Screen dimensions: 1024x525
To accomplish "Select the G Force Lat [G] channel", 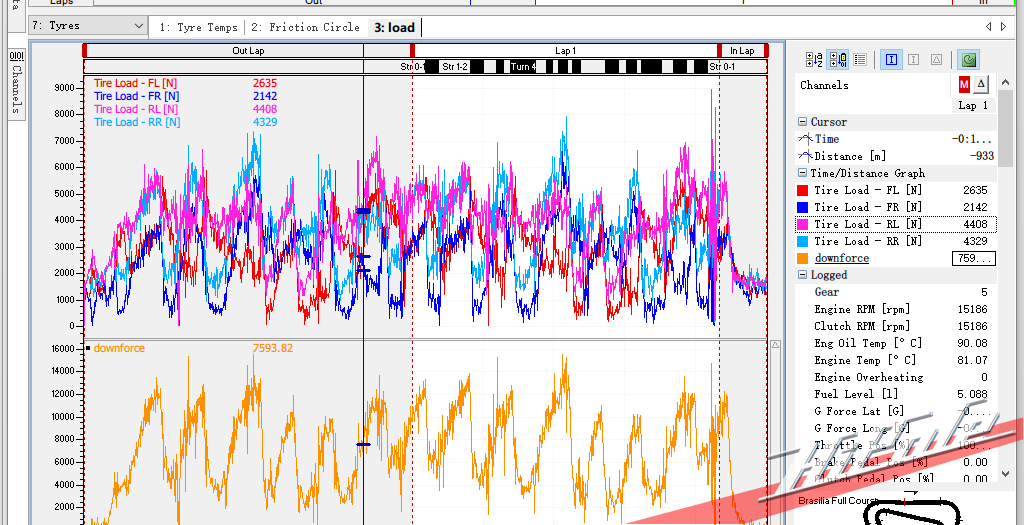I will point(896,411).
